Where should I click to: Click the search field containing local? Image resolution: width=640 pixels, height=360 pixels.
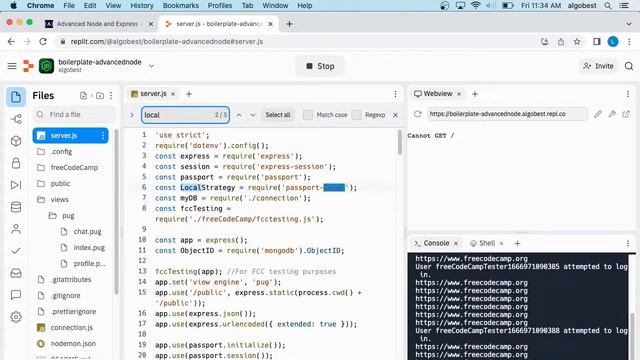tap(185, 115)
